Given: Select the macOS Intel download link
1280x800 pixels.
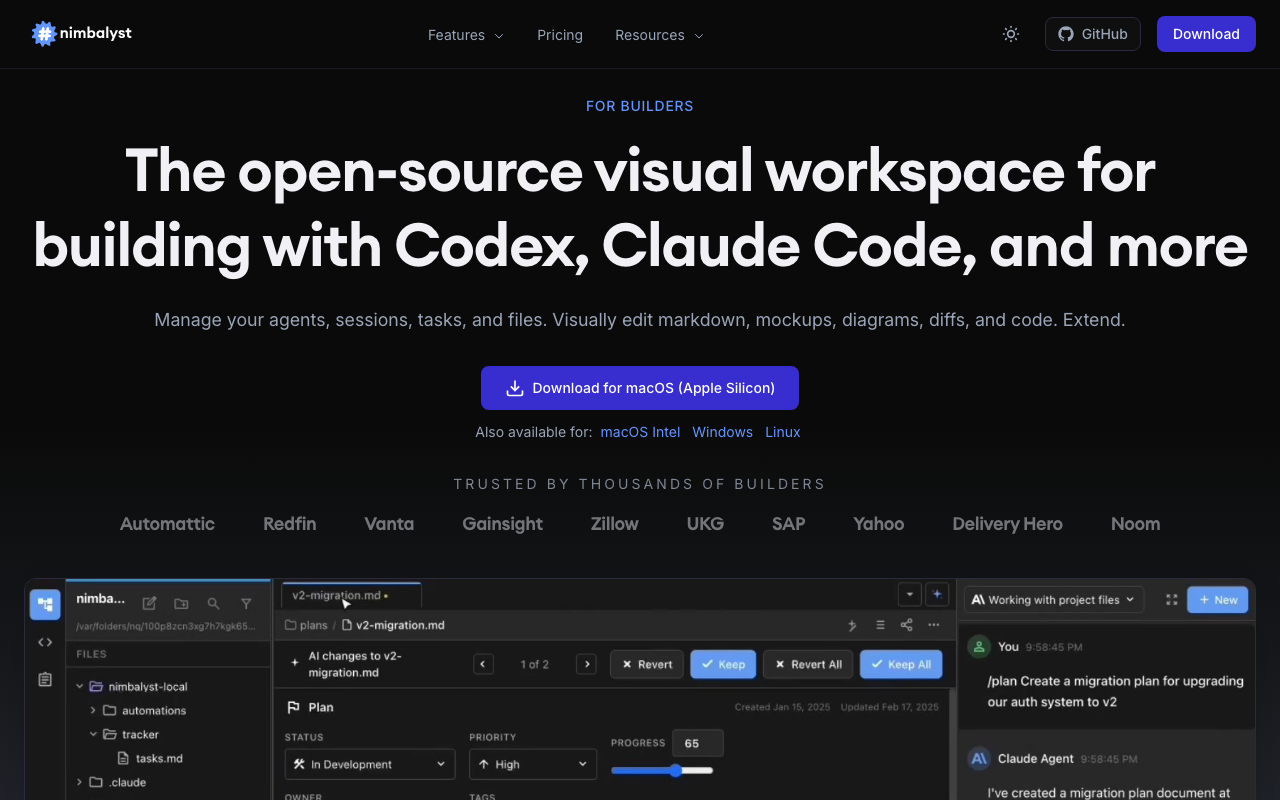Looking at the screenshot, I should coord(640,432).
